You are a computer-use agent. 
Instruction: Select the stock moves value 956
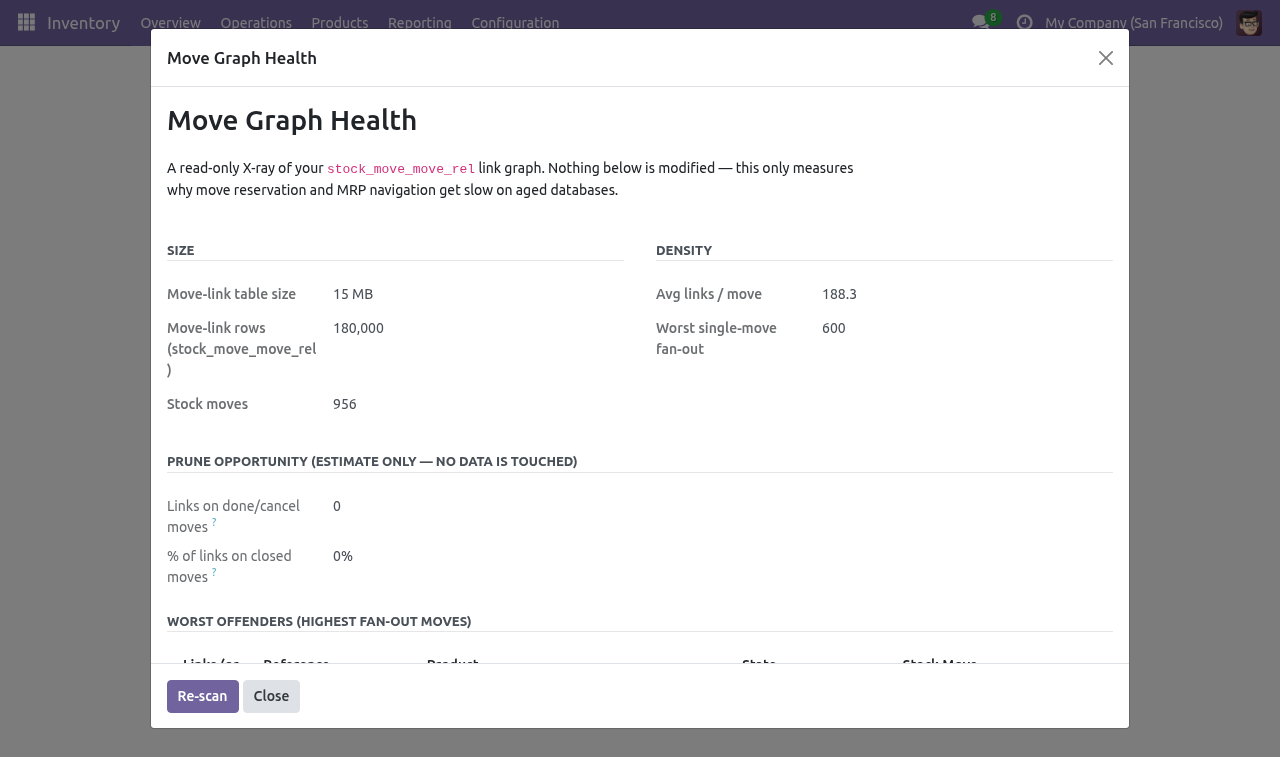345,404
